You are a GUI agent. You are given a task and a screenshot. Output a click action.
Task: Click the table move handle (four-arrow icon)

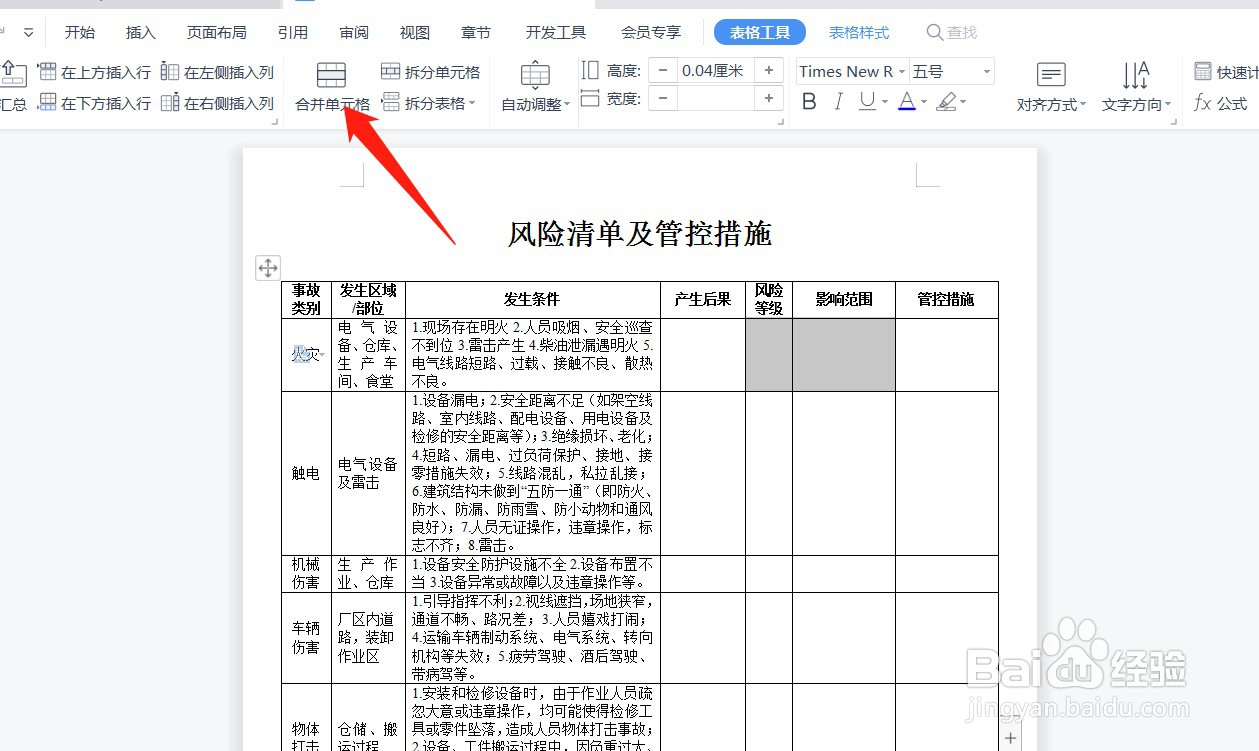[x=268, y=267]
